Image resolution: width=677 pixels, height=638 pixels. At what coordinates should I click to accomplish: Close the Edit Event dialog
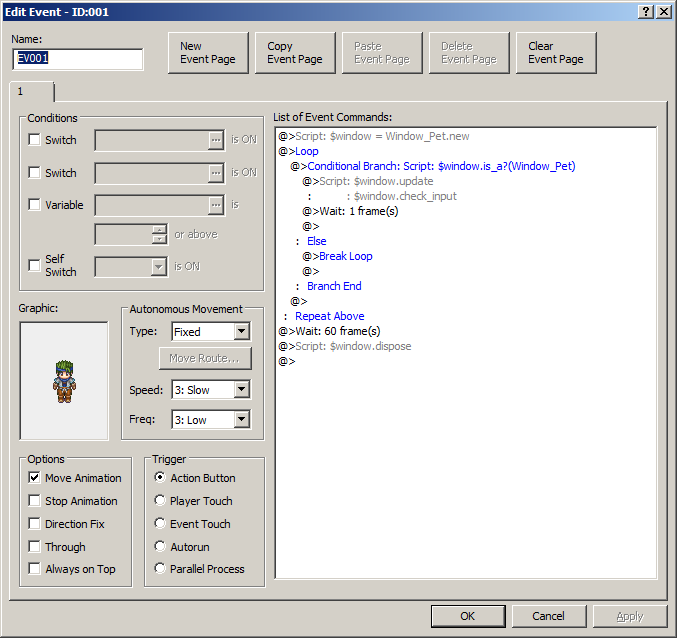click(664, 12)
